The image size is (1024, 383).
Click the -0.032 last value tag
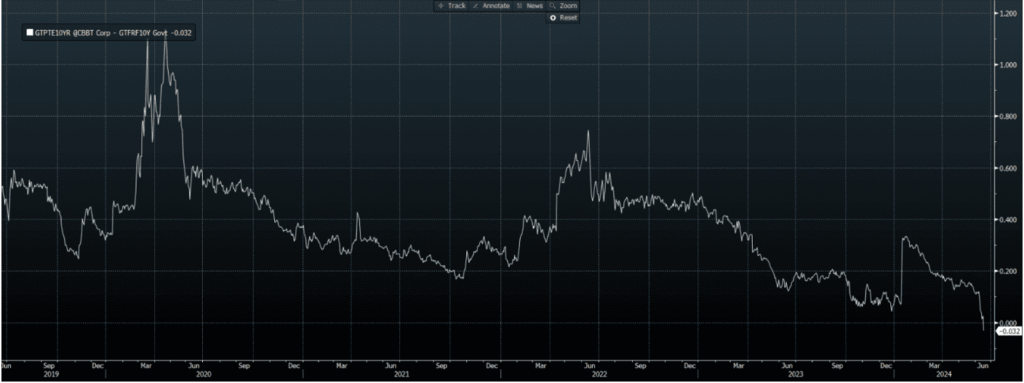point(1009,331)
